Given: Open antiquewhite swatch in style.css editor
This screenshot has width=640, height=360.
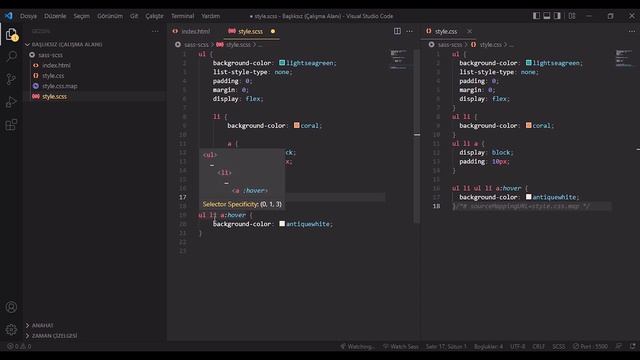Looking at the screenshot, I should tap(529, 197).
